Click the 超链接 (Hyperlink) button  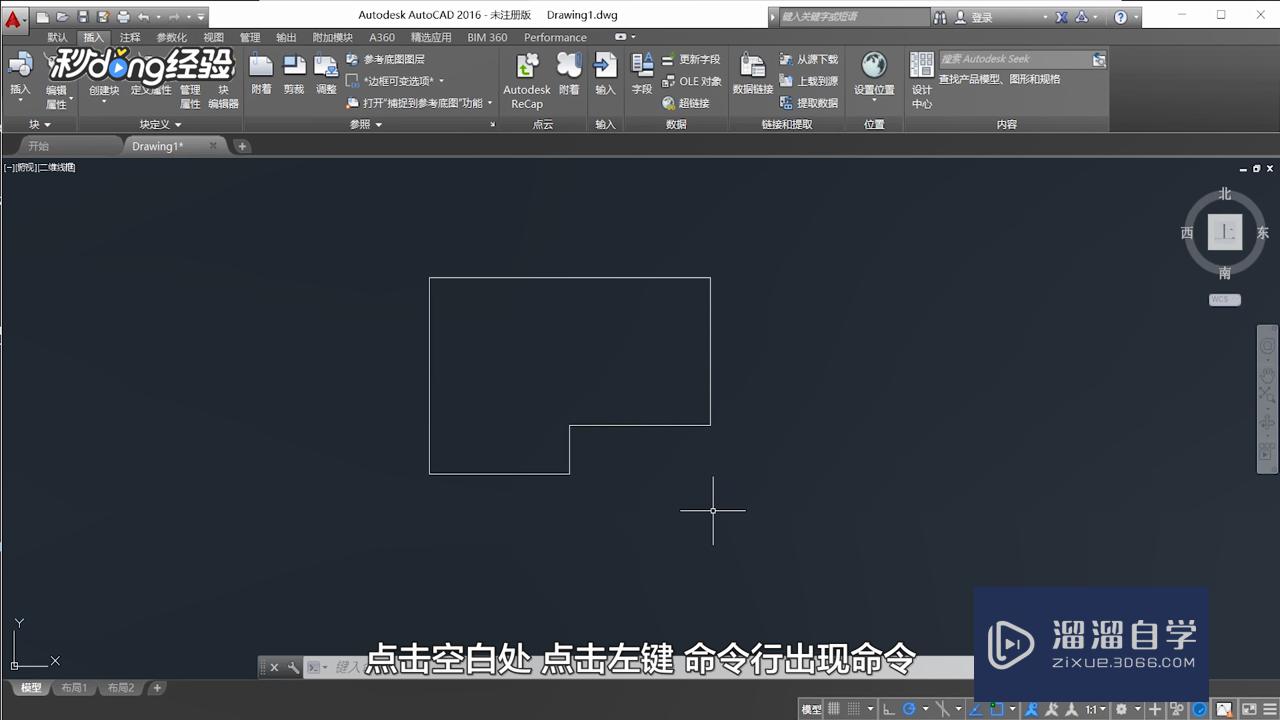tap(694, 103)
